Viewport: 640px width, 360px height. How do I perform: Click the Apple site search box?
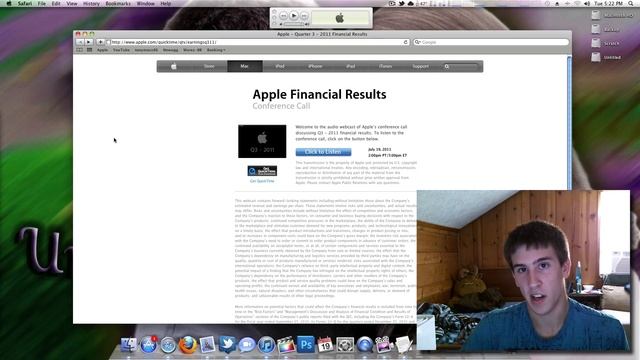460,66
